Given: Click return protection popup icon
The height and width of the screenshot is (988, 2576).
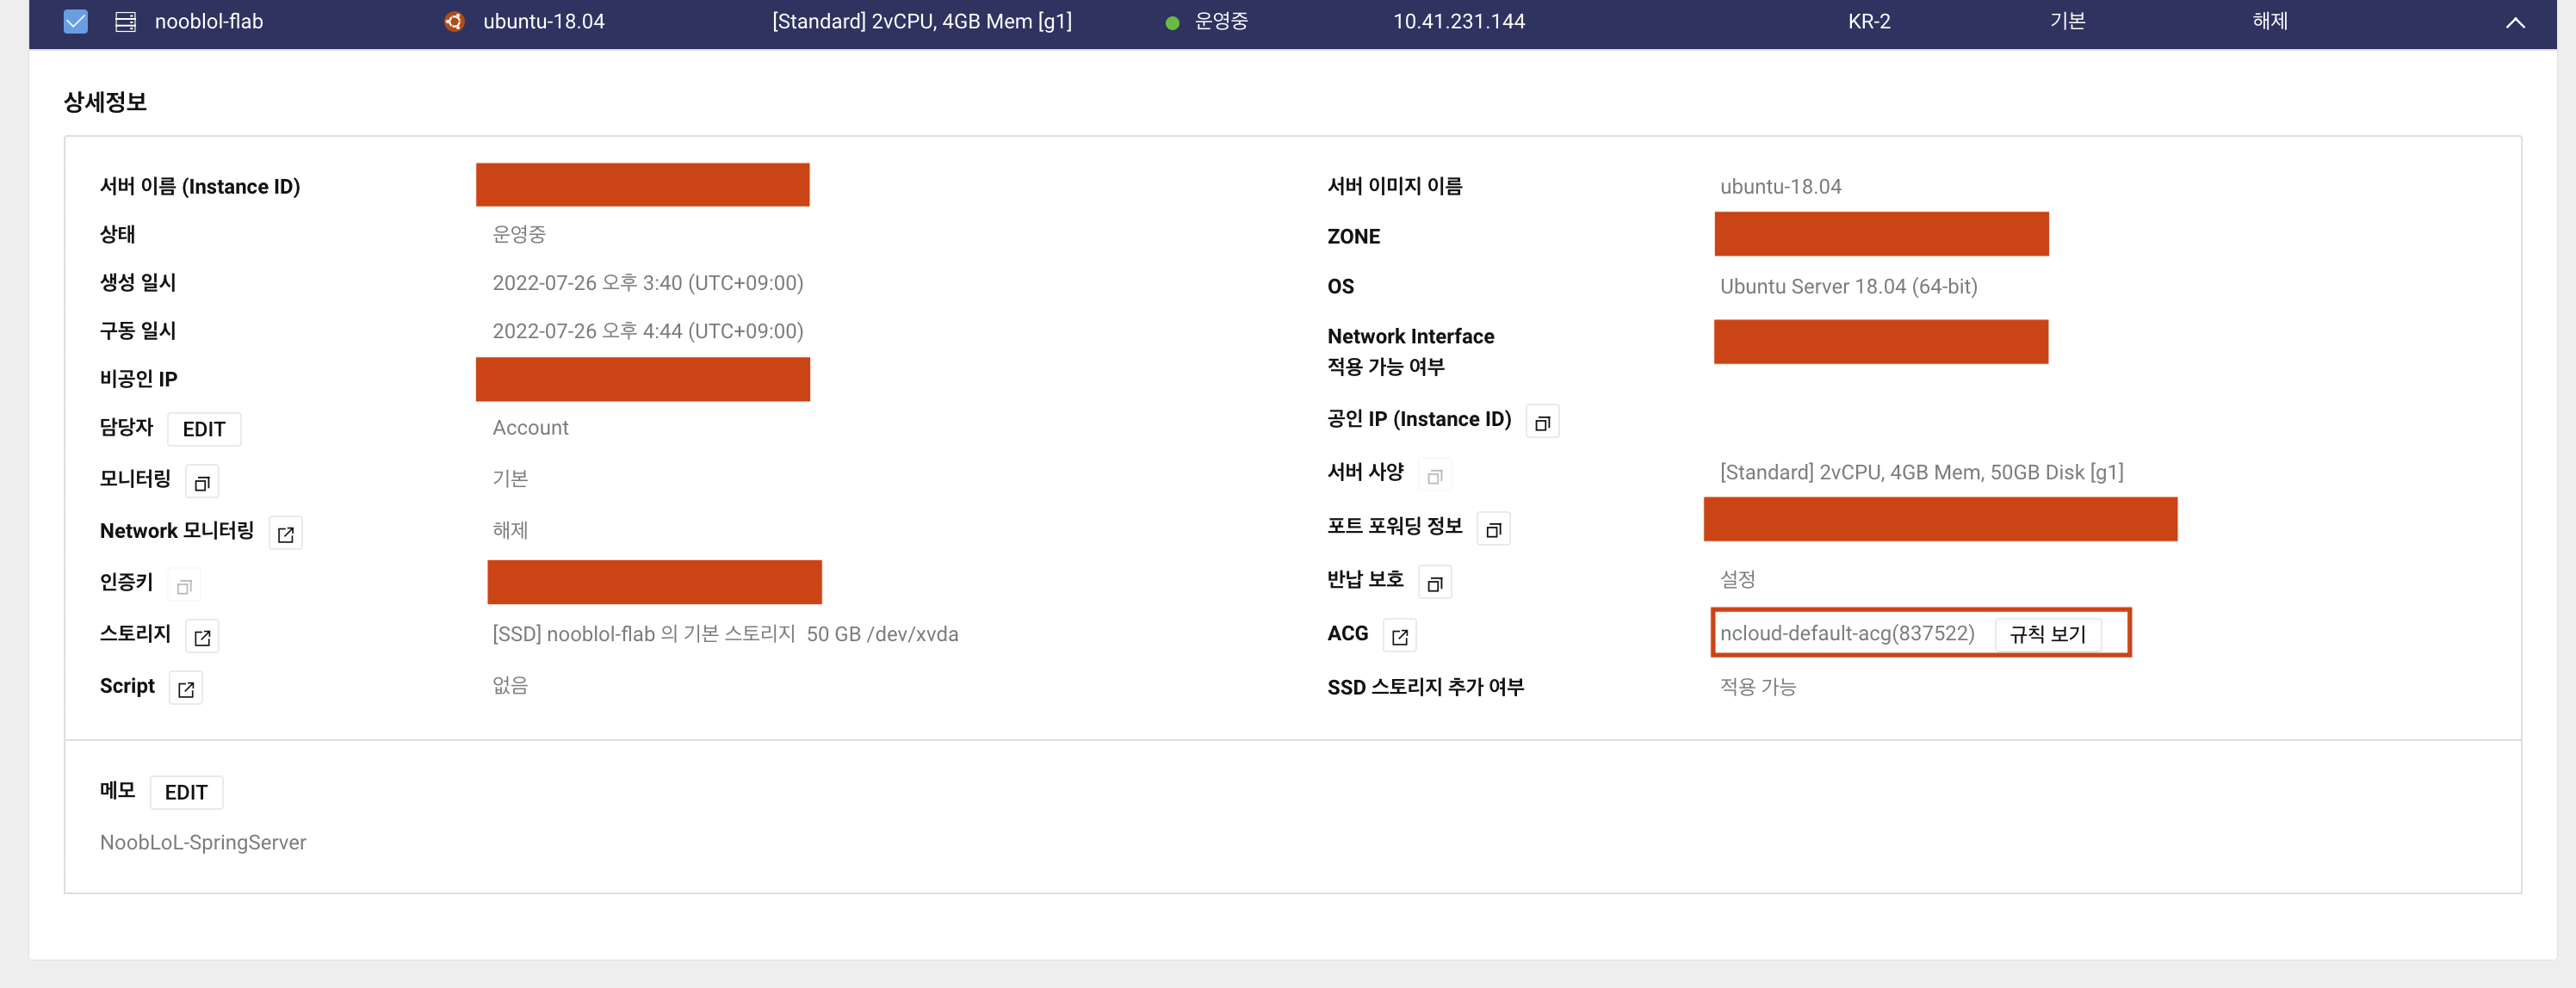Looking at the screenshot, I should (1435, 583).
